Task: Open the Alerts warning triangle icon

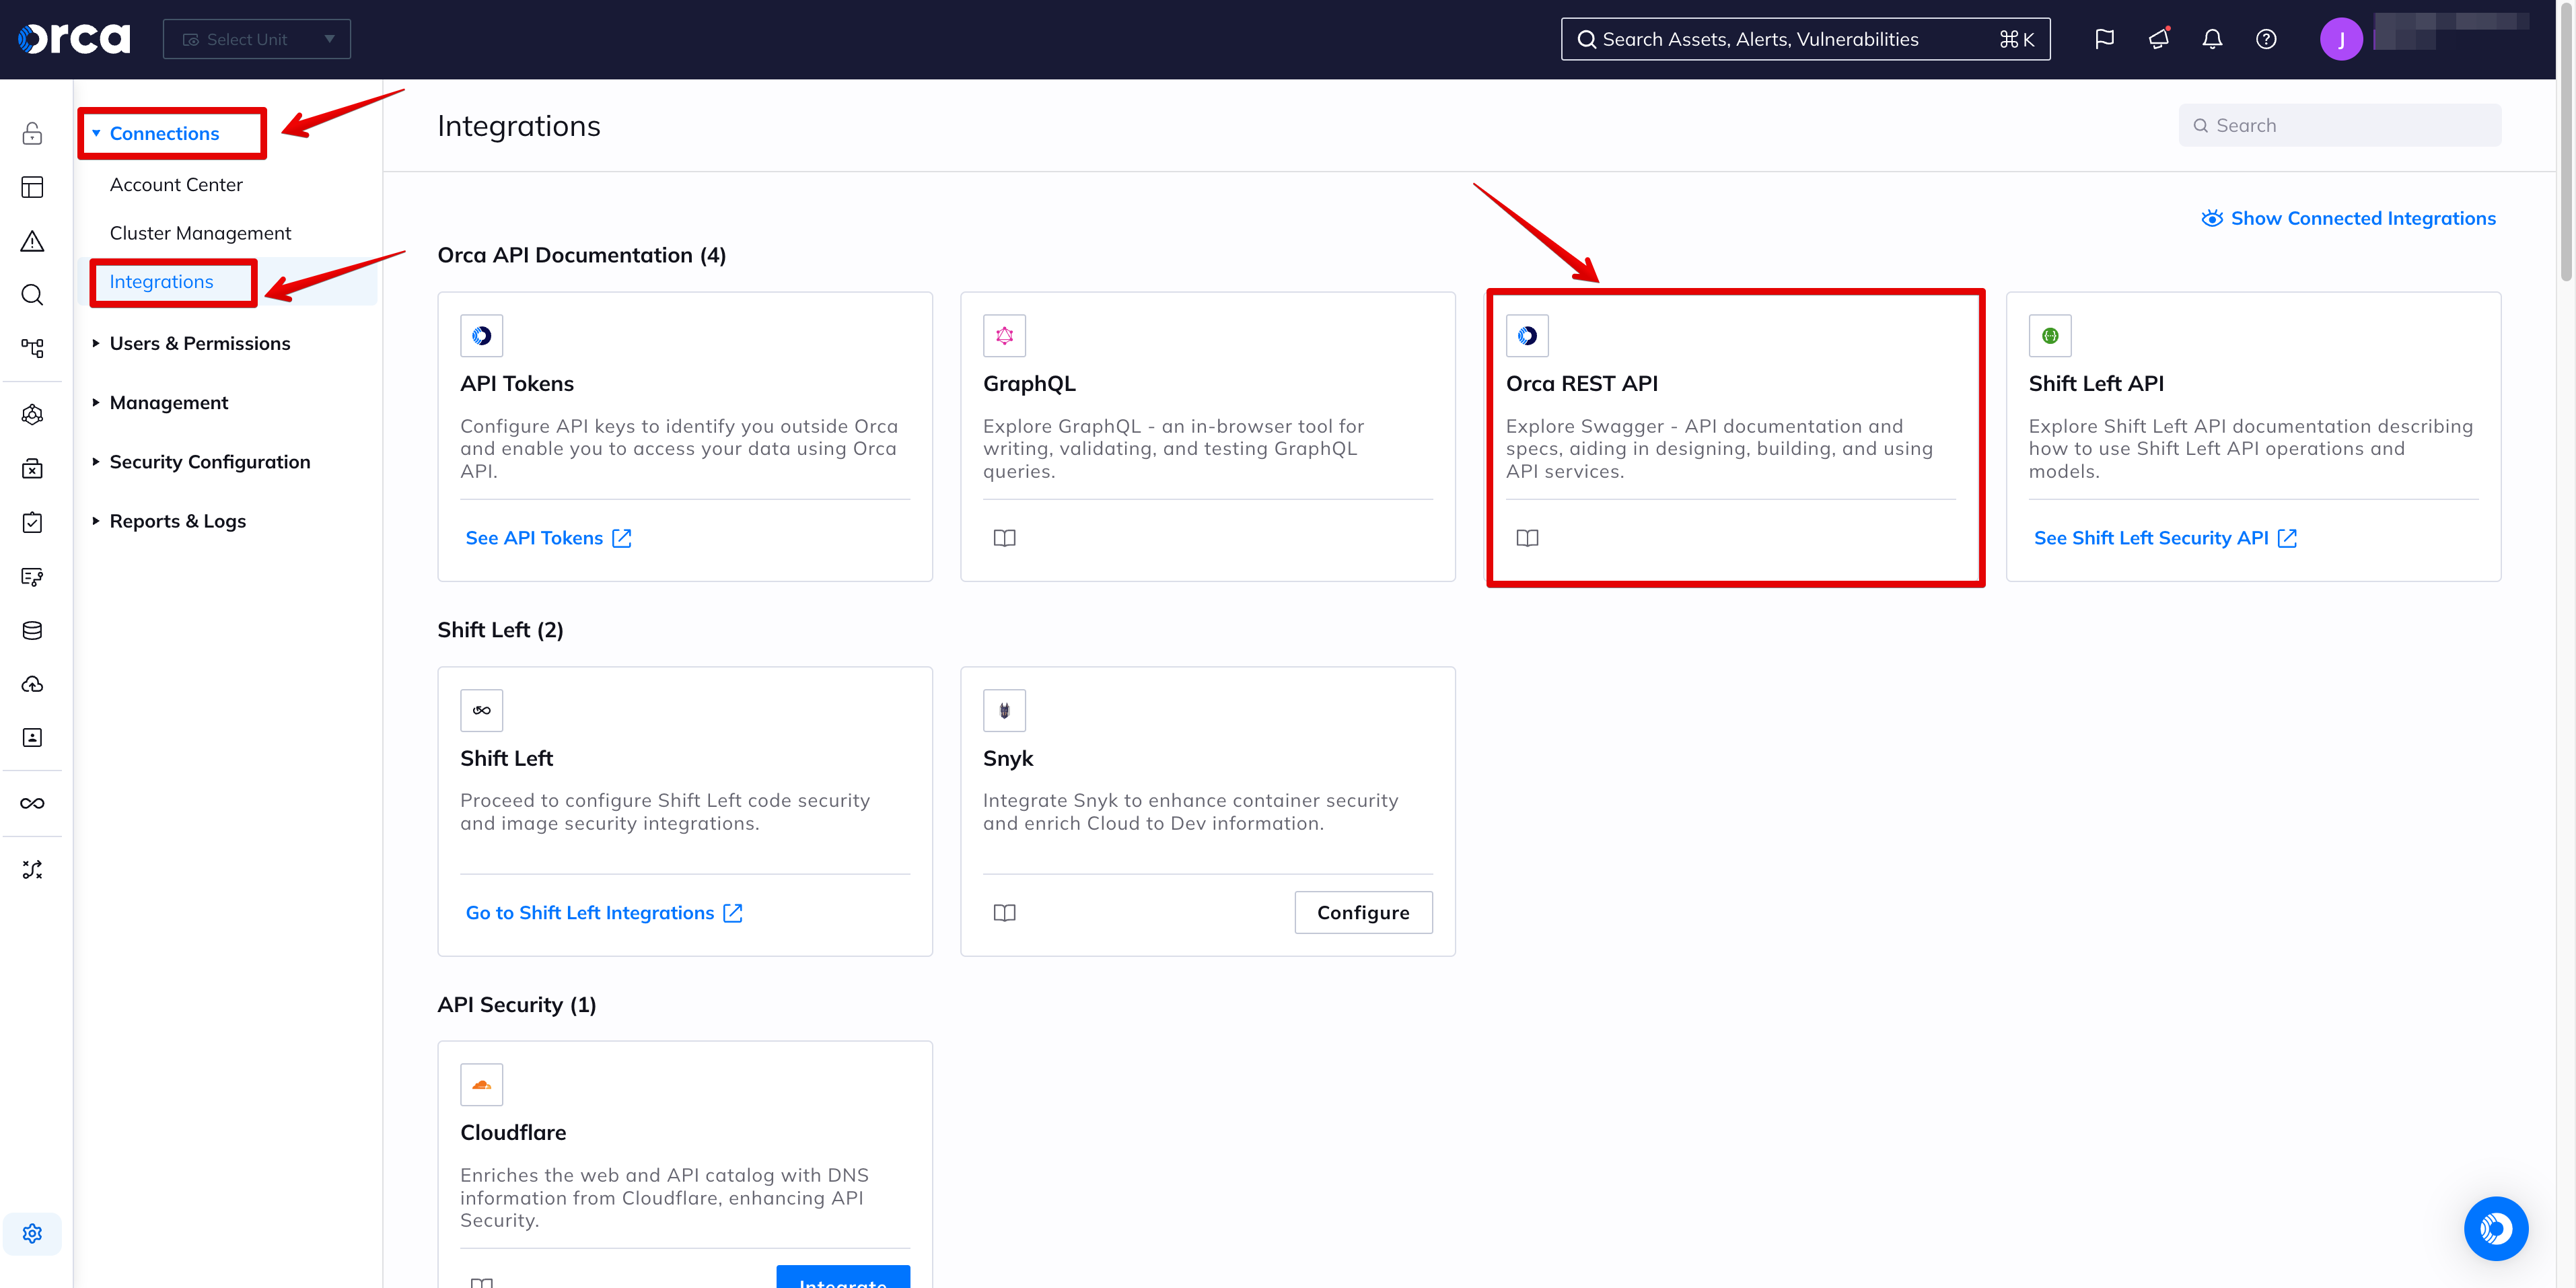Action: [32, 241]
